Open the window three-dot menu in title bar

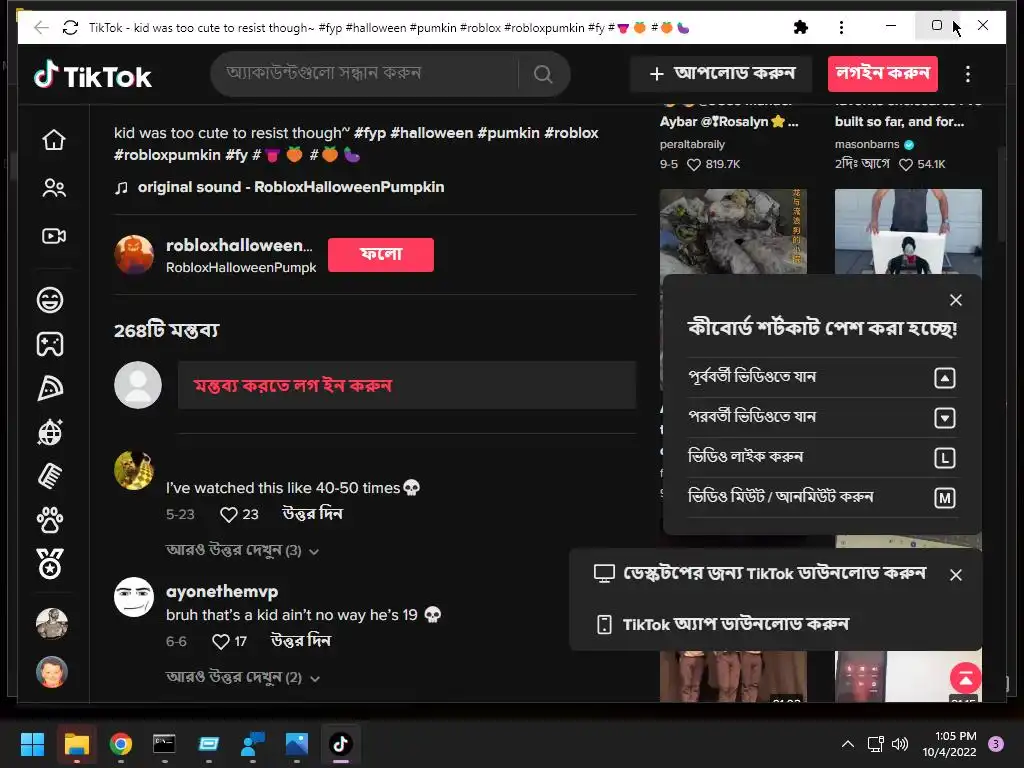841,27
